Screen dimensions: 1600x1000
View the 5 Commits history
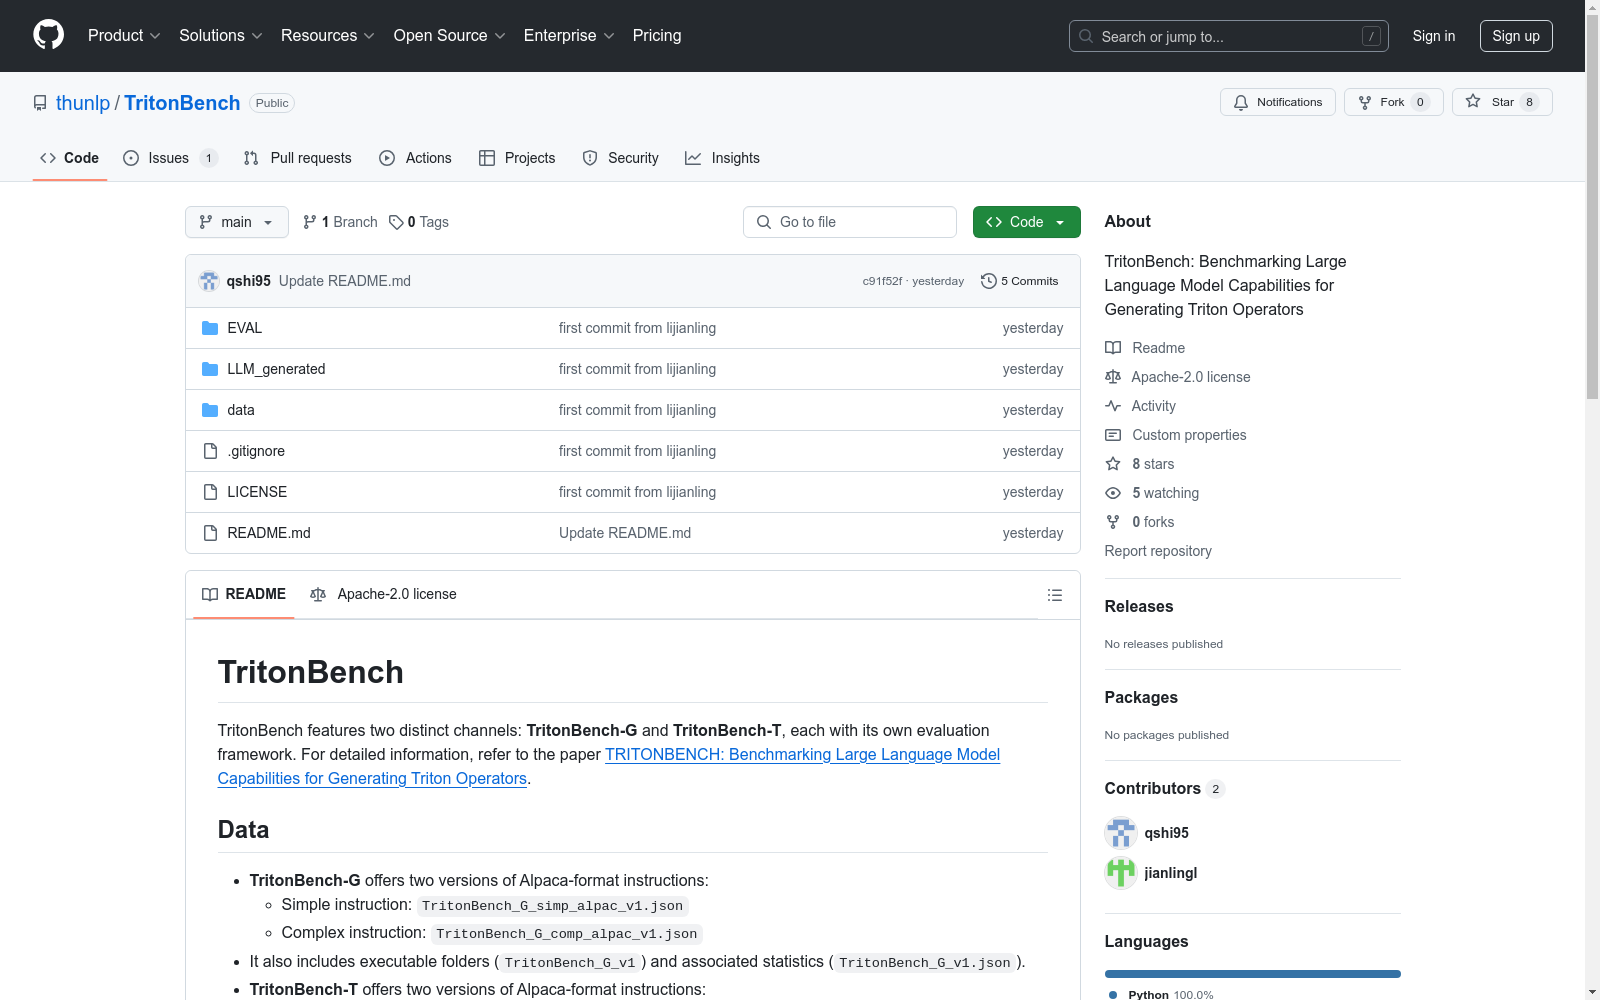(x=1020, y=281)
